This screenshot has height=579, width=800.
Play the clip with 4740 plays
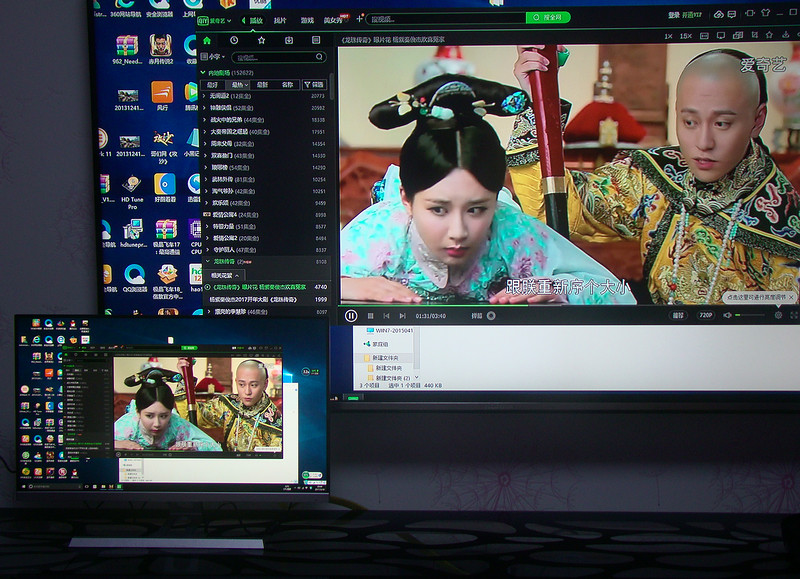click(x=266, y=287)
